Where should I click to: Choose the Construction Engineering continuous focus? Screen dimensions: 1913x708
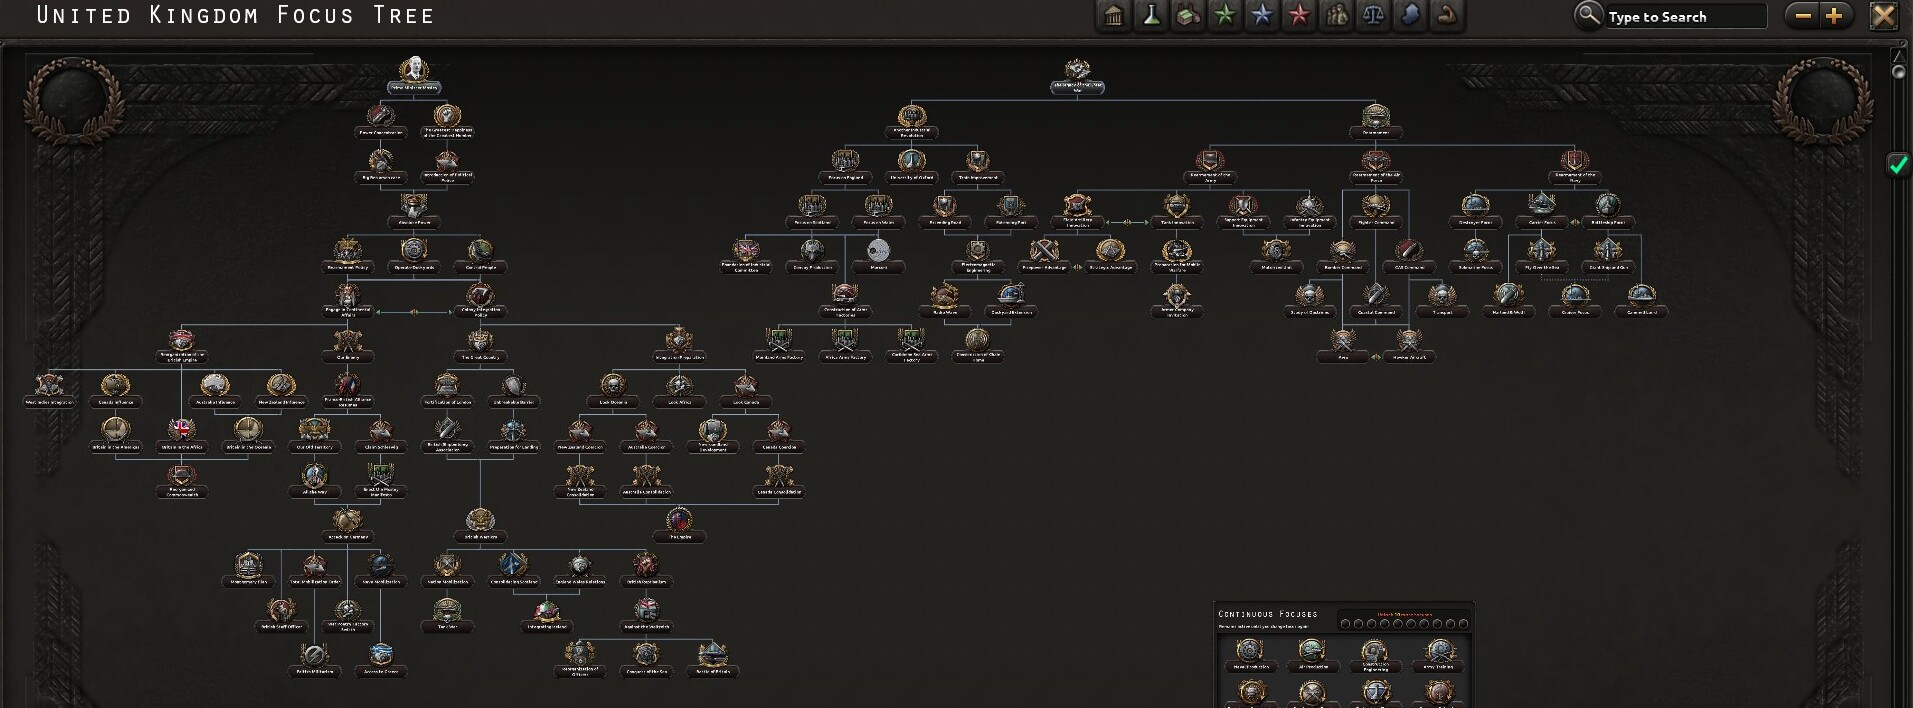pyautogui.click(x=1375, y=656)
